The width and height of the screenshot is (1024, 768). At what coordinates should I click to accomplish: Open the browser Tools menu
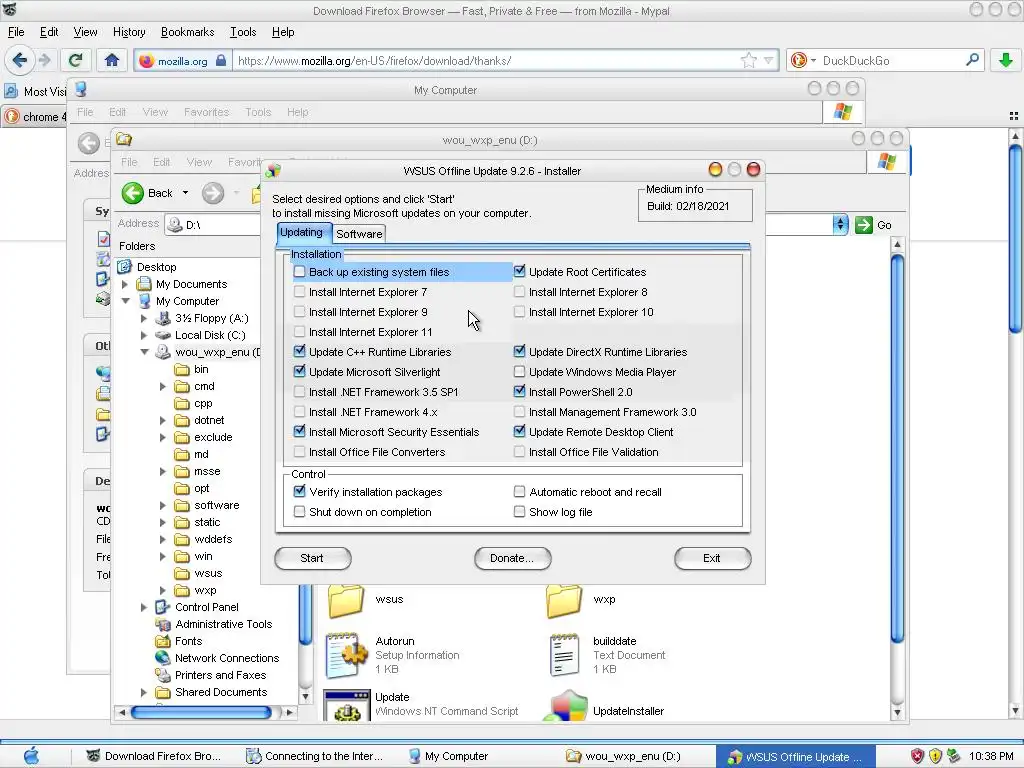pos(243,32)
